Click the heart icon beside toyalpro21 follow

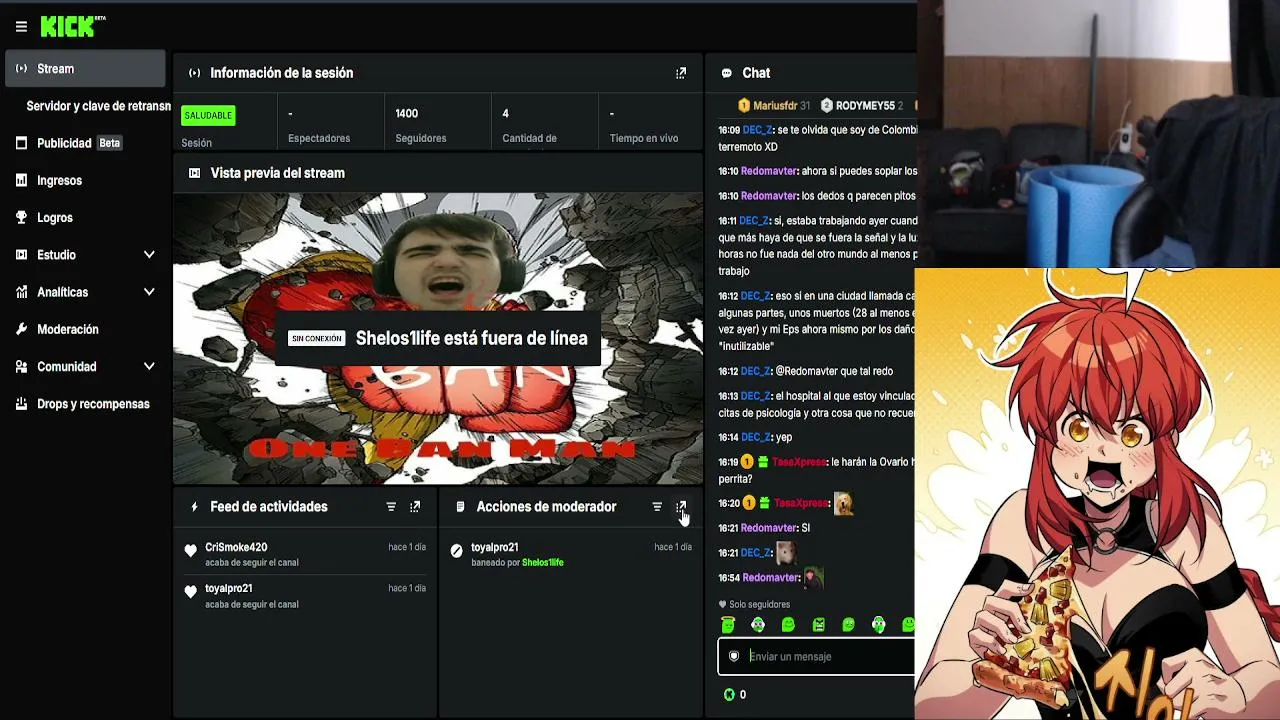191,592
